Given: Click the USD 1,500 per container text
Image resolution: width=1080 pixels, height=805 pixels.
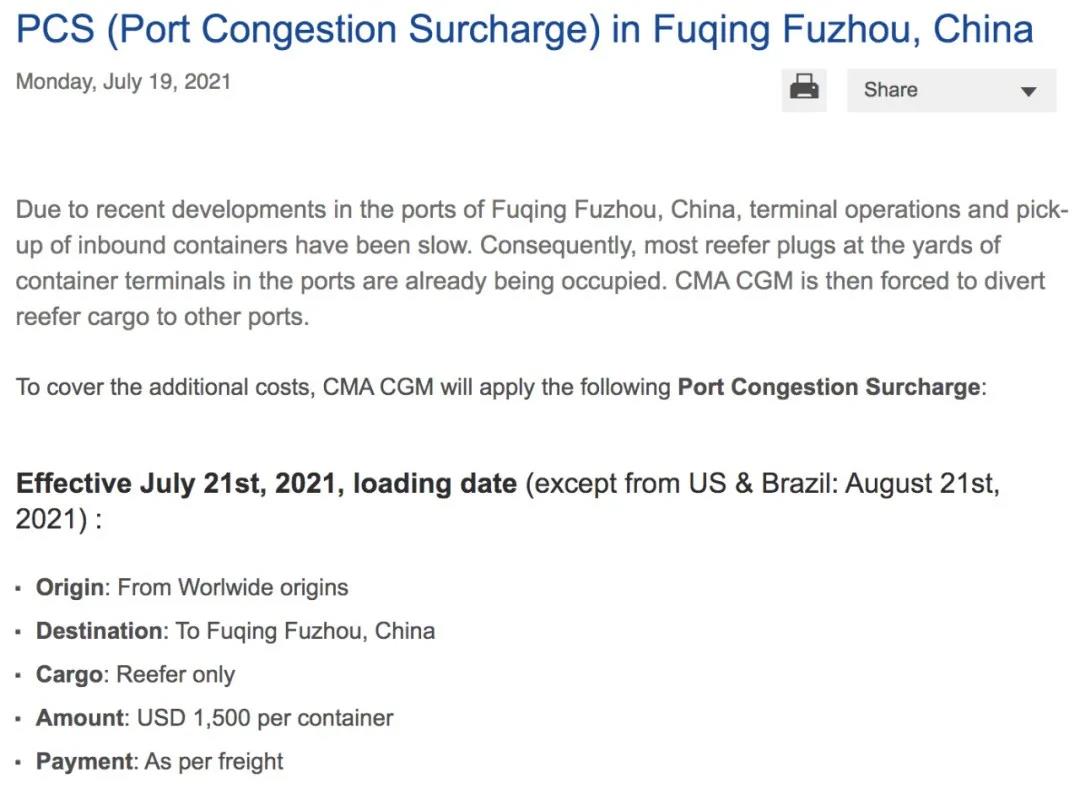Looking at the screenshot, I should click(x=265, y=718).
